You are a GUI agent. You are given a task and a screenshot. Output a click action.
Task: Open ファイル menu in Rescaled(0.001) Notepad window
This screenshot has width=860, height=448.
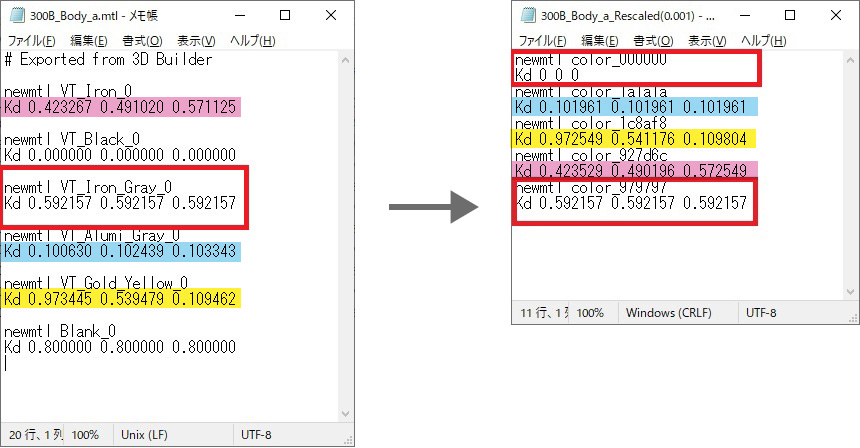click(x=542, y=41)
